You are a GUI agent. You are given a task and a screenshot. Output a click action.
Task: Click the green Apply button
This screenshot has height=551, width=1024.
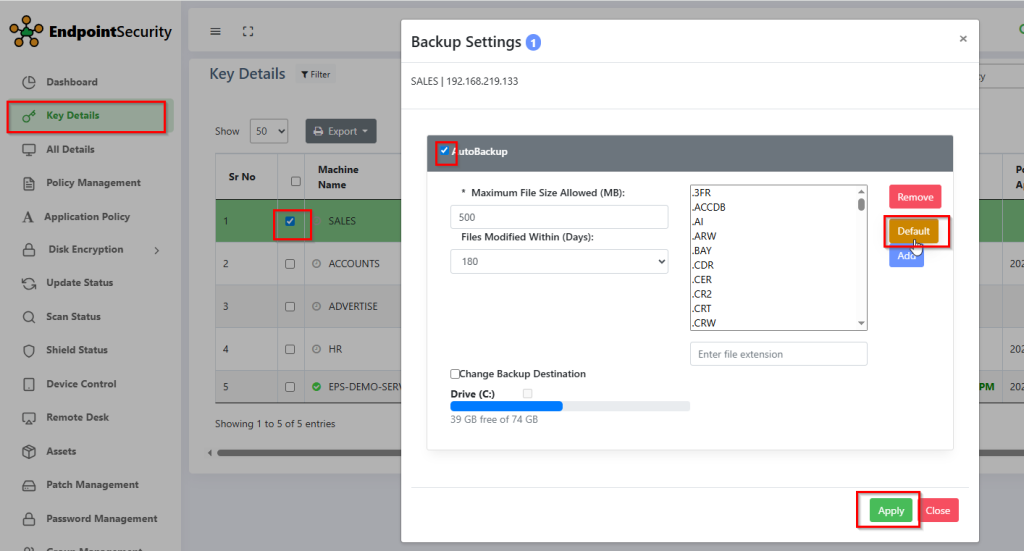(890, 510)
